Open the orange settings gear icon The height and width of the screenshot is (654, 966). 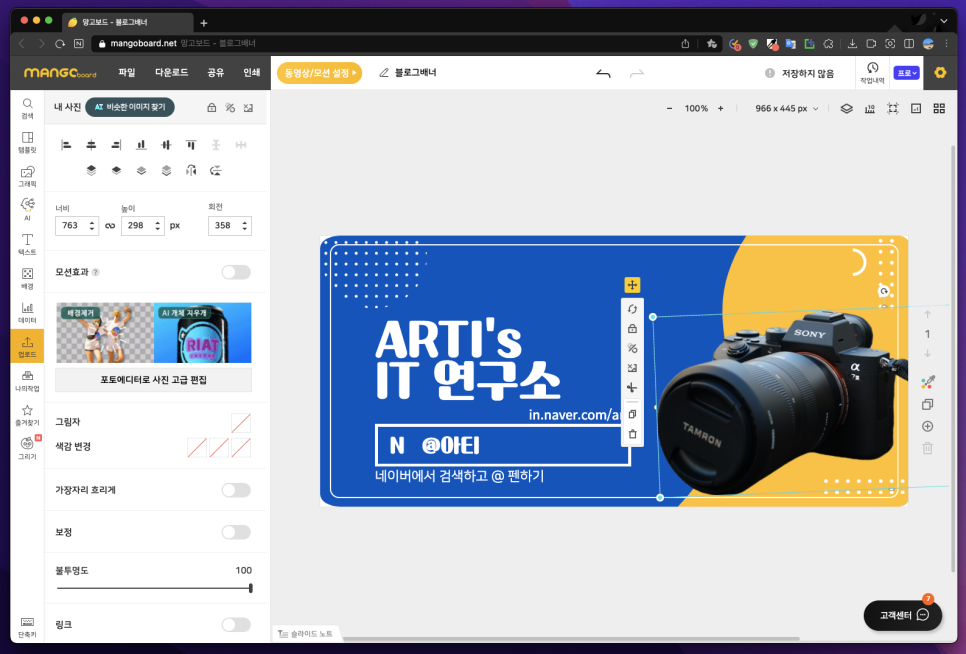(x=940, y=73)
